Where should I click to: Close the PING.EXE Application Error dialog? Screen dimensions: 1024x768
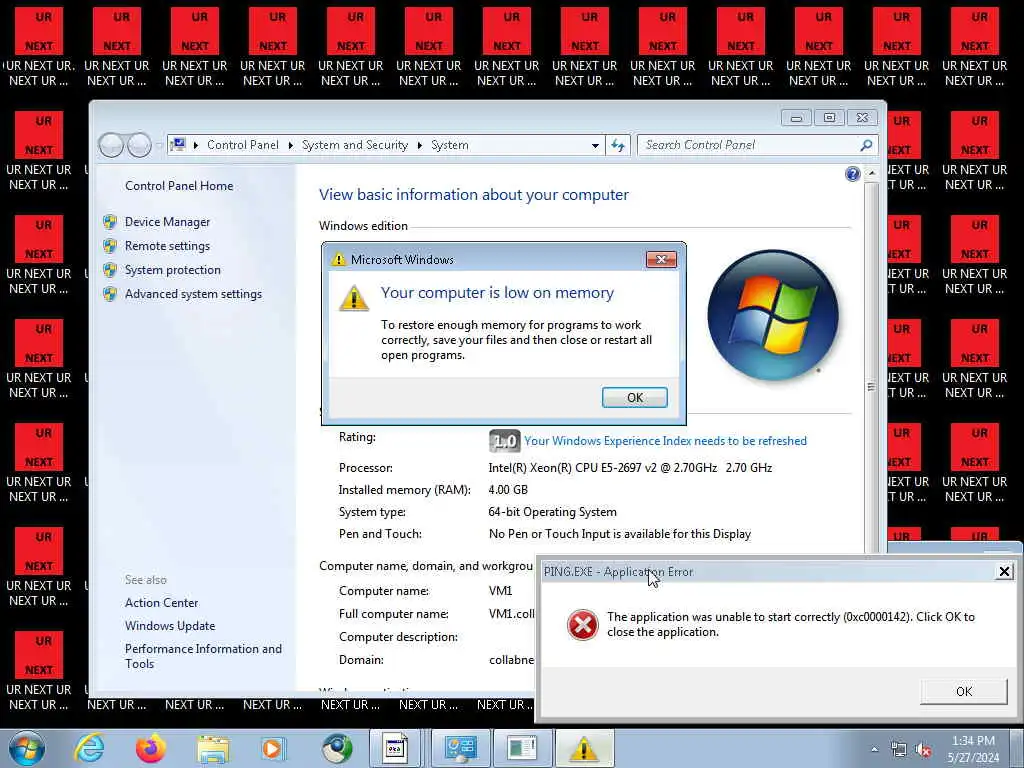pos(1004,571)
